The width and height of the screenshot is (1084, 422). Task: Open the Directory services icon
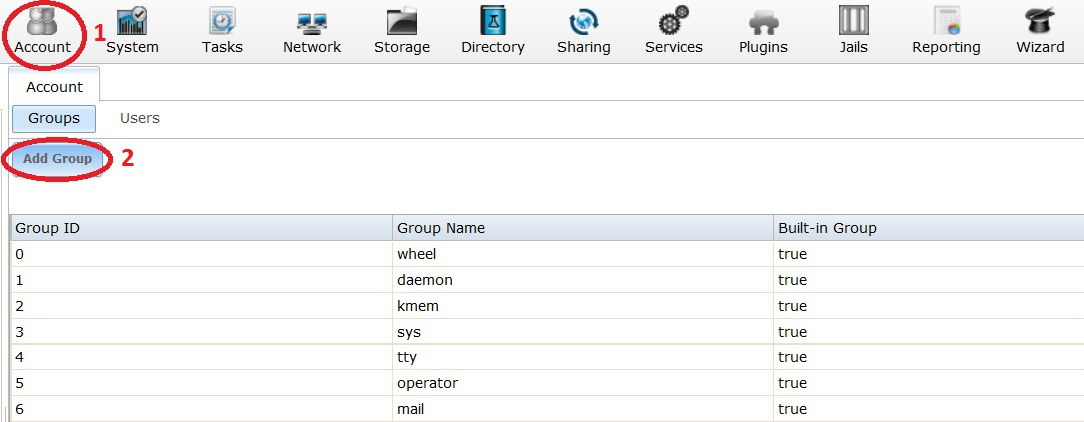click(x=493, y=22)
